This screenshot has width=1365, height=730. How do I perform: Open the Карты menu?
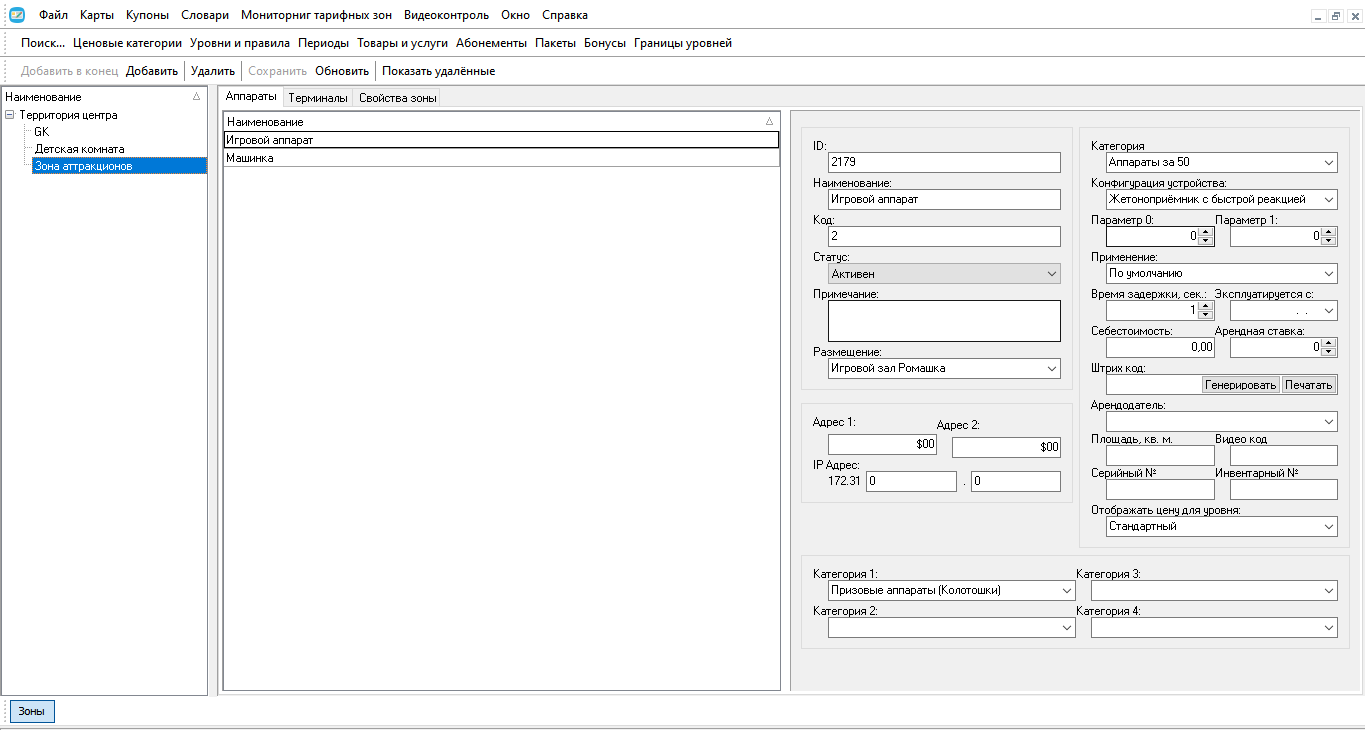(97, 15)
